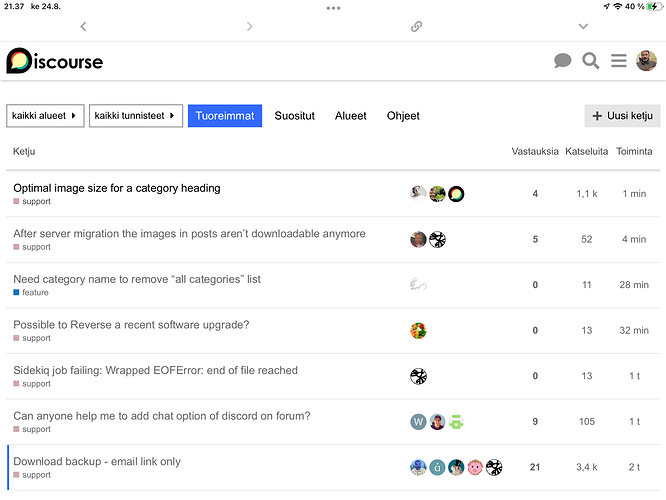666x500 pixels.
Task: Click poster avatar on Sidekiq job failing row
Action: click(418, 376)
